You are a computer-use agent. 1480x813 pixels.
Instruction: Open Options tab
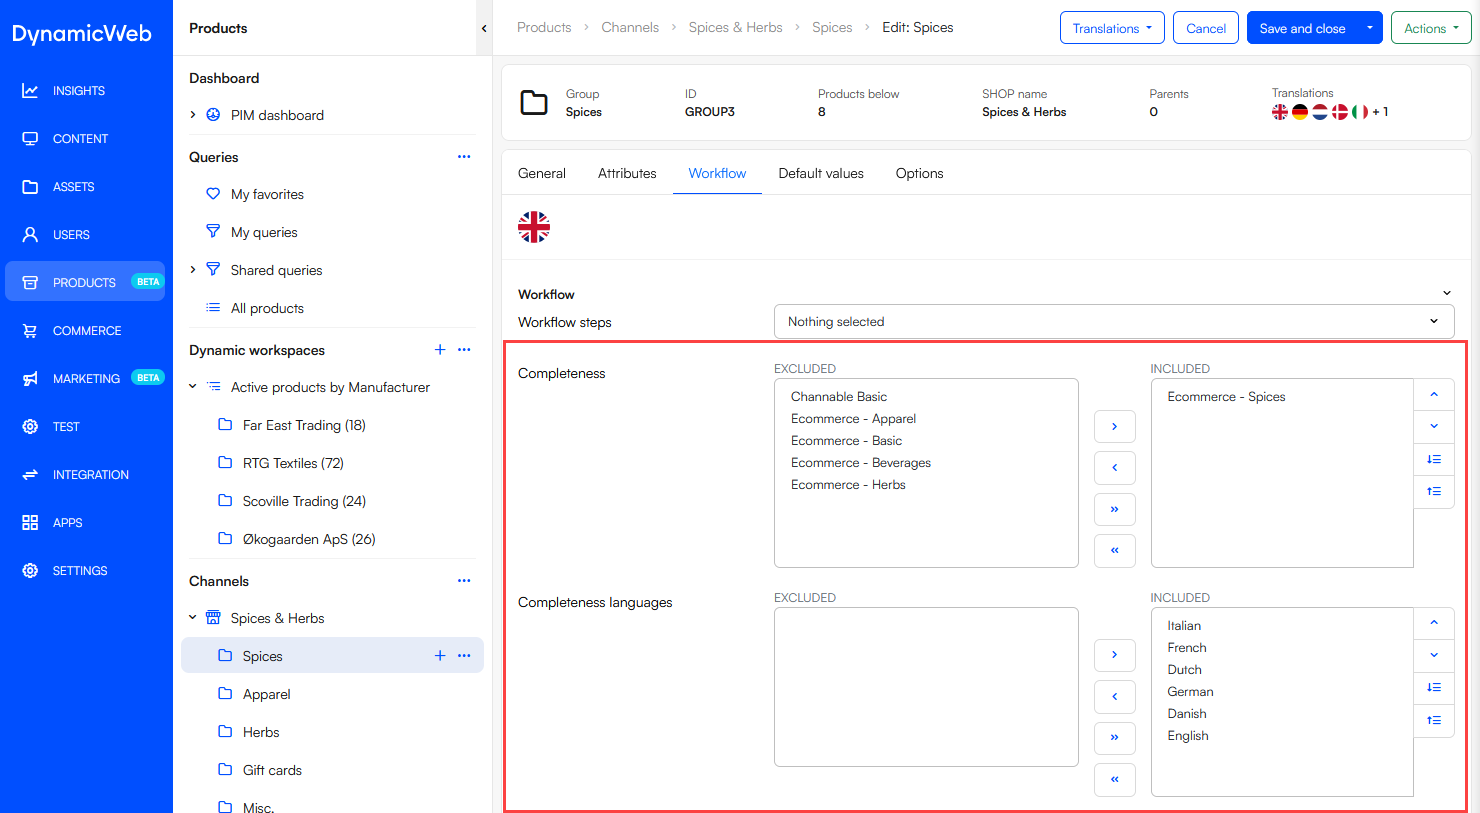pos(919,173)
